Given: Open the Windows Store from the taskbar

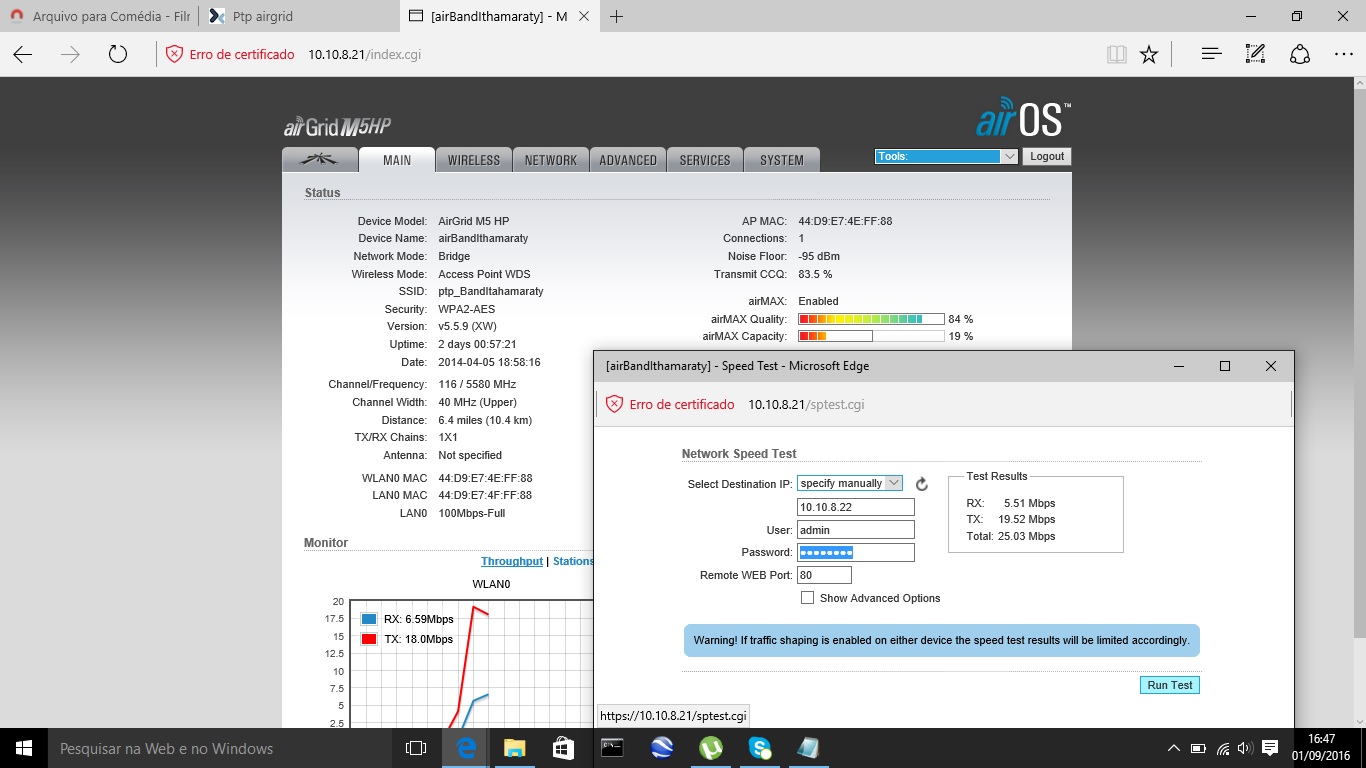Looking at the screenshot, I should point(563,748).
